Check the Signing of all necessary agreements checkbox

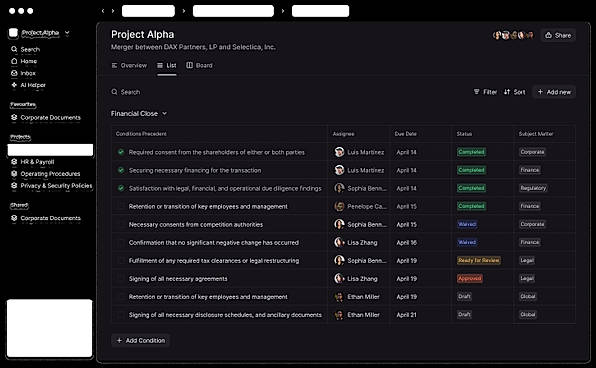click(121, 279)
